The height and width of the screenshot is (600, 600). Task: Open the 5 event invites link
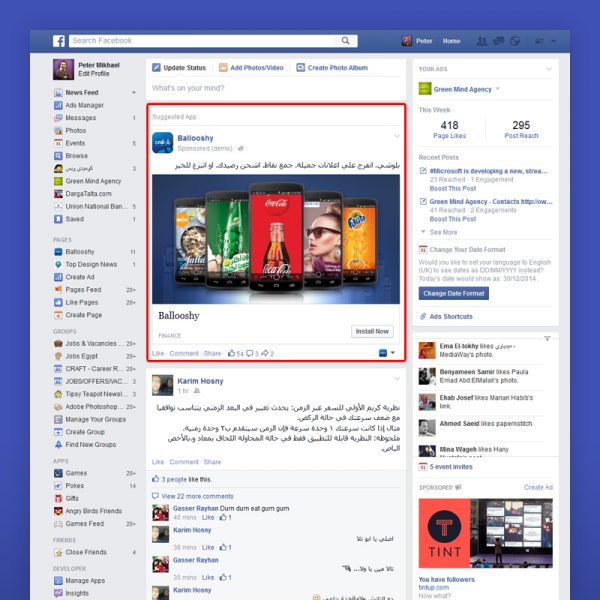coord(451,467)
